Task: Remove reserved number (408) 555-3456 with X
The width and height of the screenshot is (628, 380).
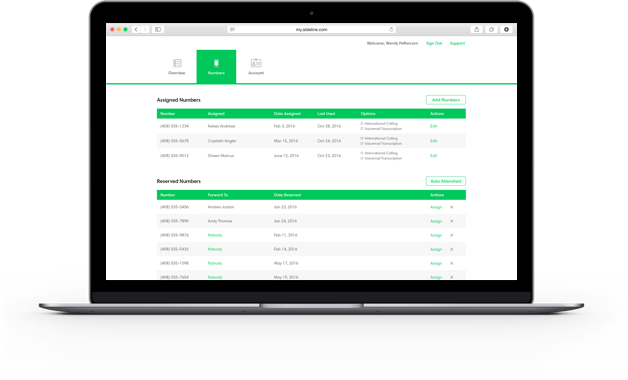Action: [451, 207]
